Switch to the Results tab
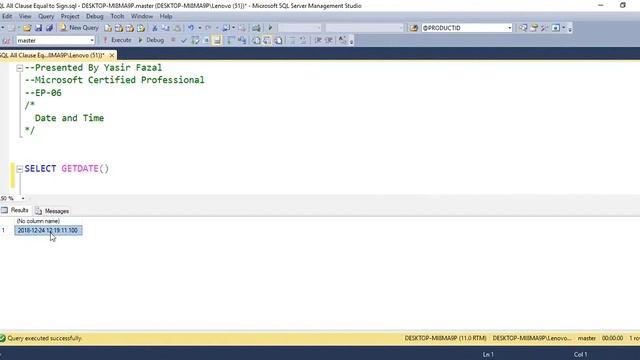This screenshot has height=360, width=640. click(x=15, y=210)
